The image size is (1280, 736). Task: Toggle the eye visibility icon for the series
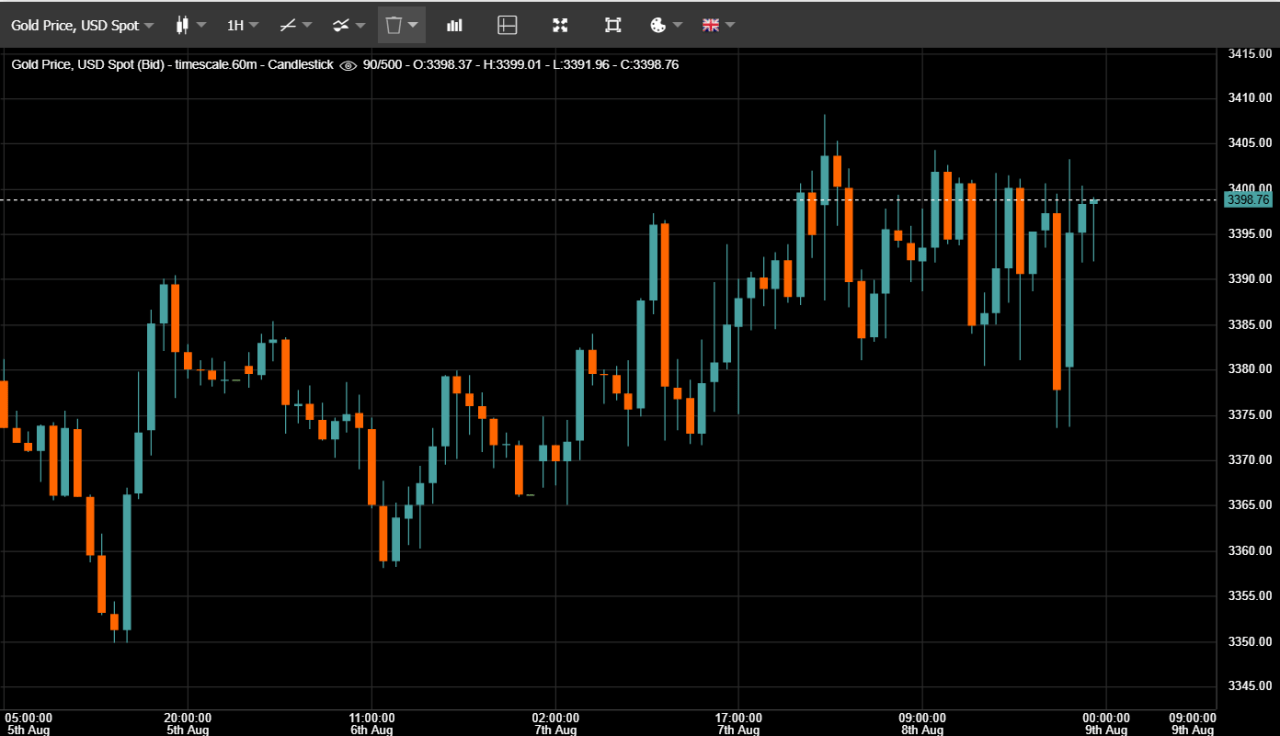pos(348,65)
